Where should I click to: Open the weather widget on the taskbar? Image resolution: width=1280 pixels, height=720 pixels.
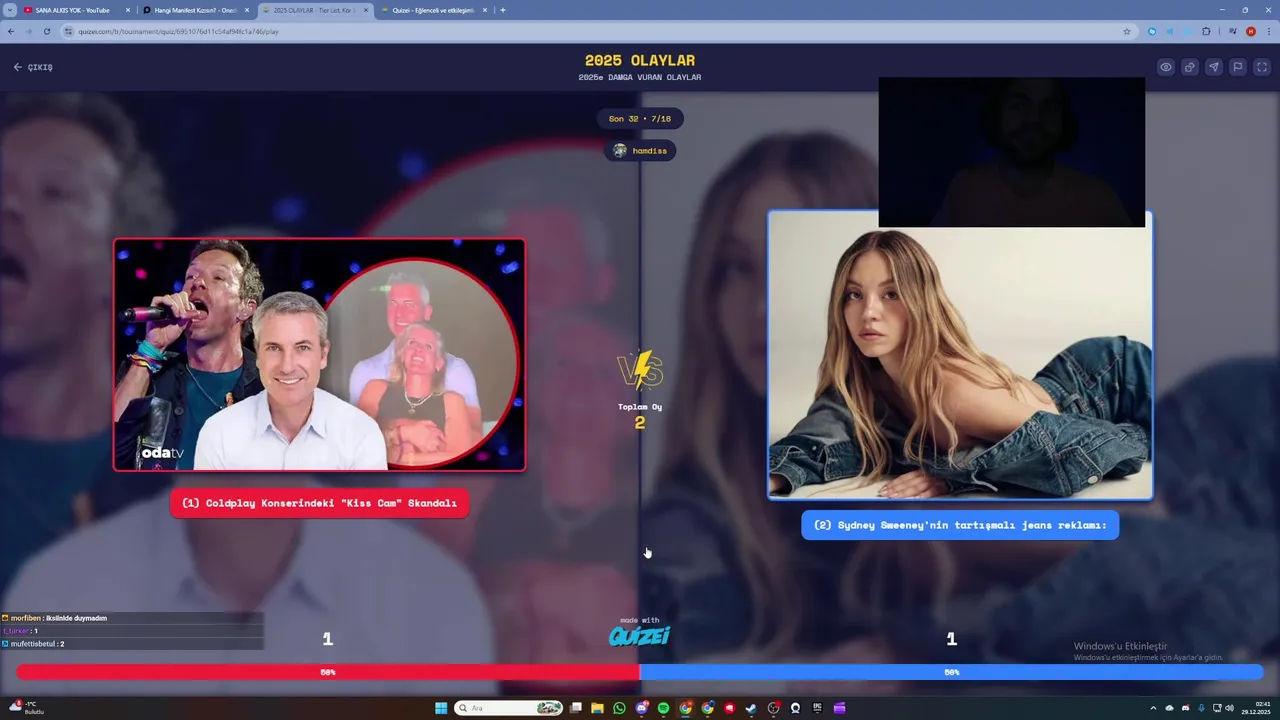point(25,708)
